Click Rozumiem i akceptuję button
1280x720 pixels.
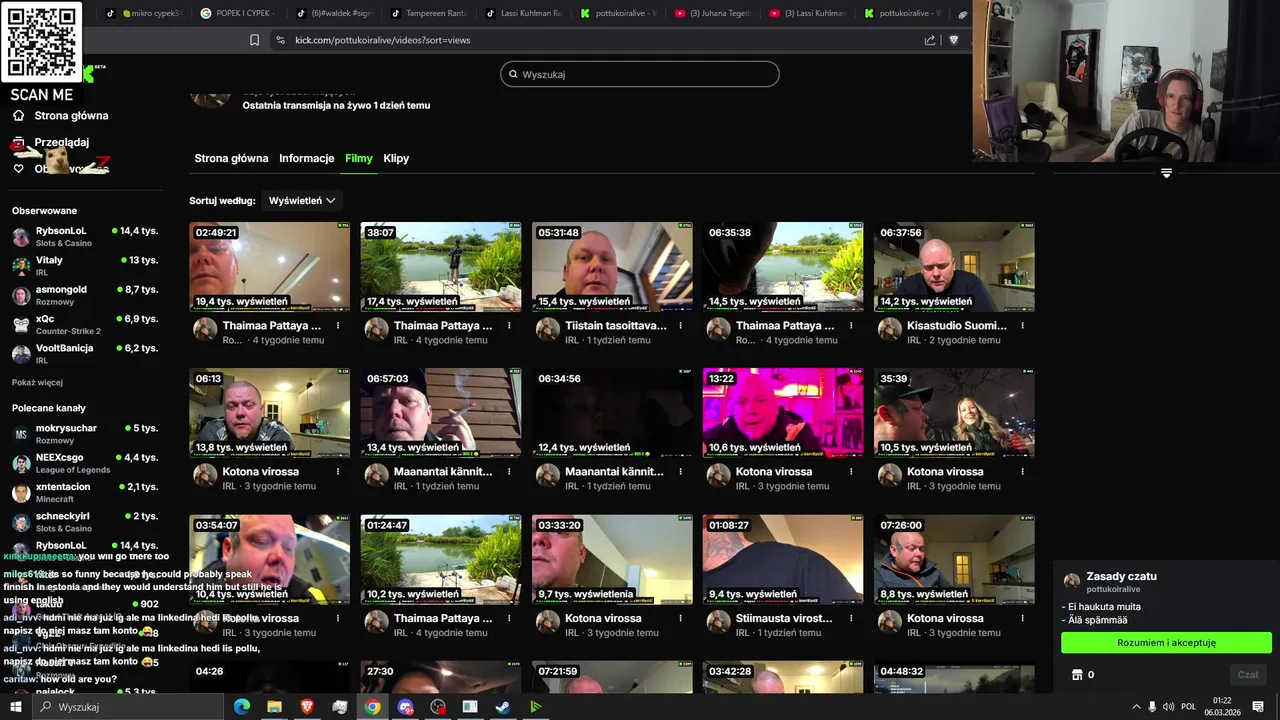pyautogui.click(x=1166, y=643)
